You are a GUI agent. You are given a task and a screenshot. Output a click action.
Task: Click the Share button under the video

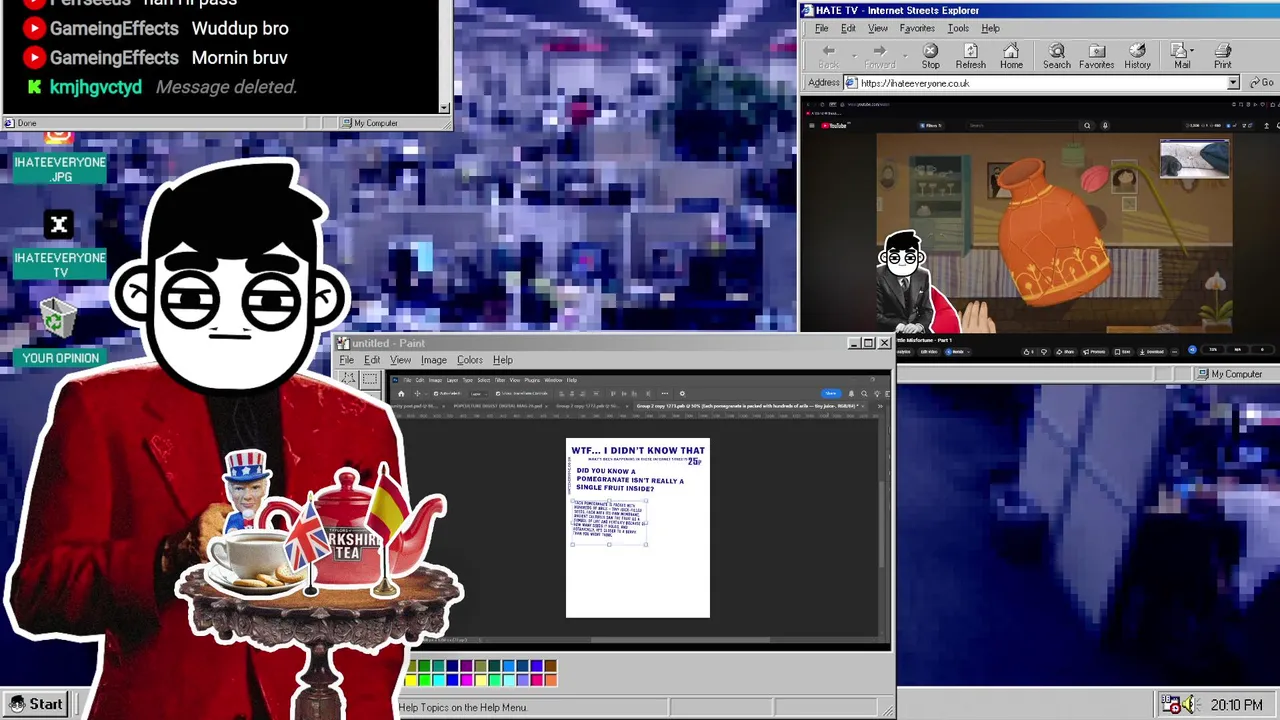pos(1065,352)
